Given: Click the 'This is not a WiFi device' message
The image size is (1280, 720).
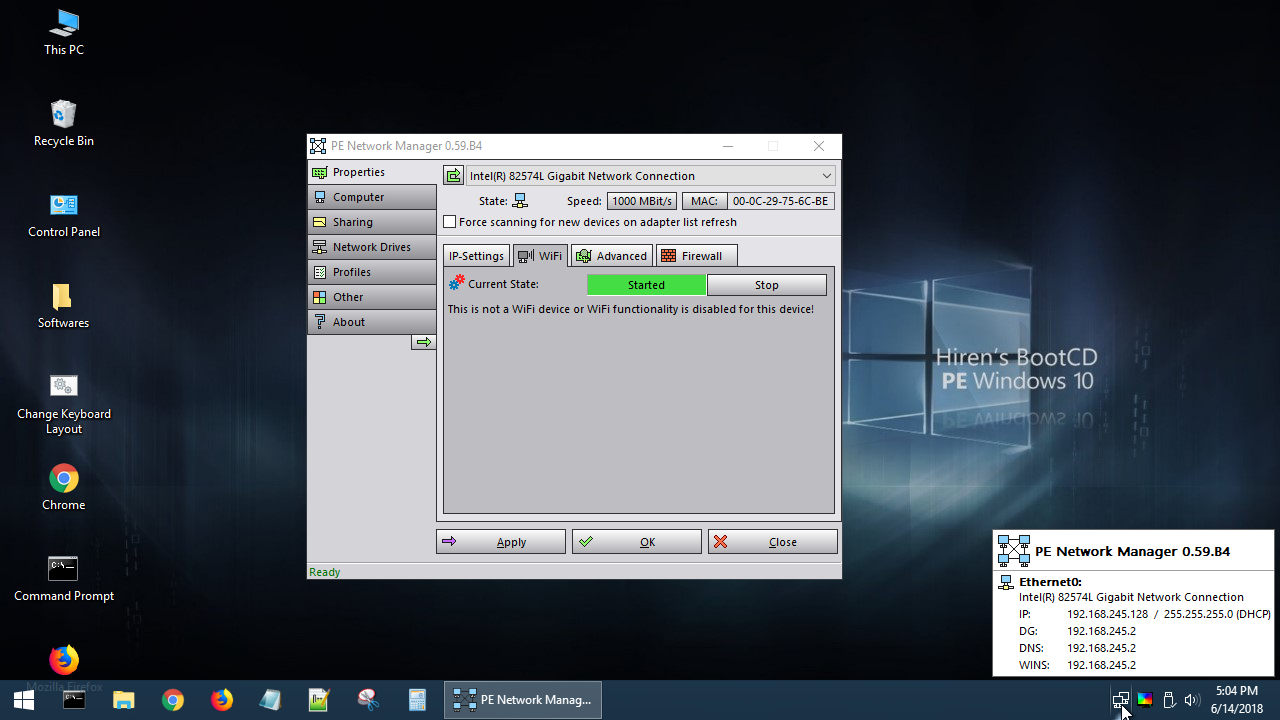Looking at the screenshot, I should (631, 309).
